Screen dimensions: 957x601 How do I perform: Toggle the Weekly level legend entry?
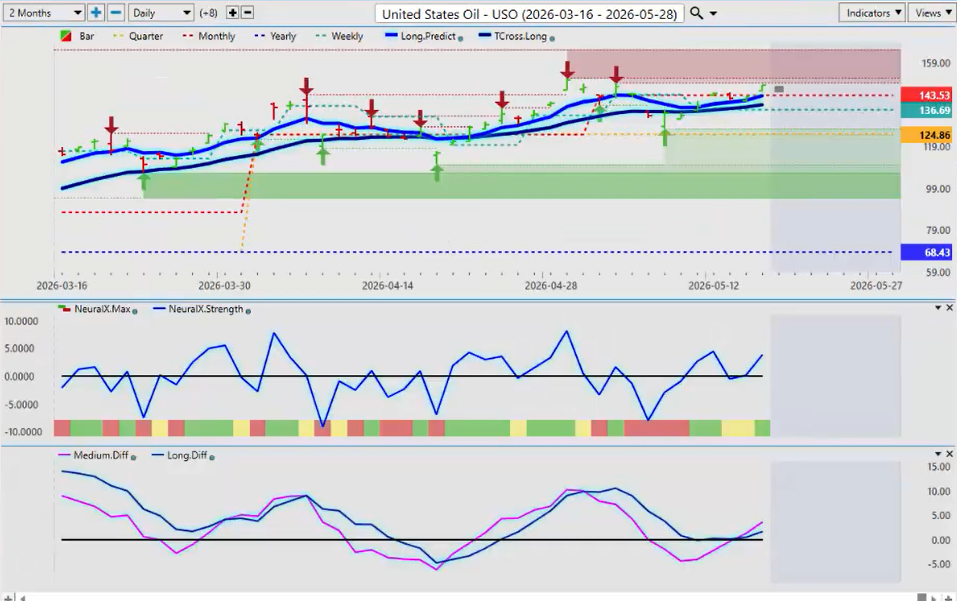click(339, 37)
